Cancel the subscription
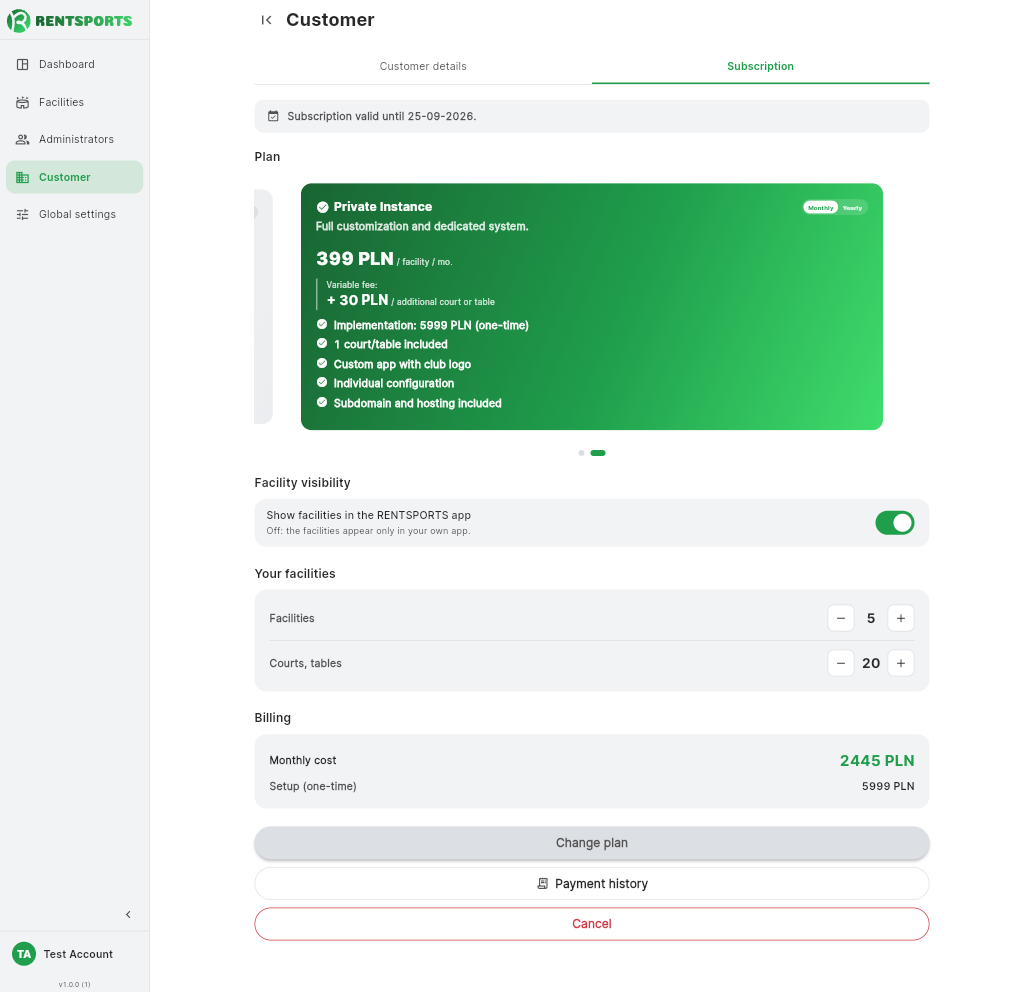The image size is (1034, 992). tap(592, 923)
